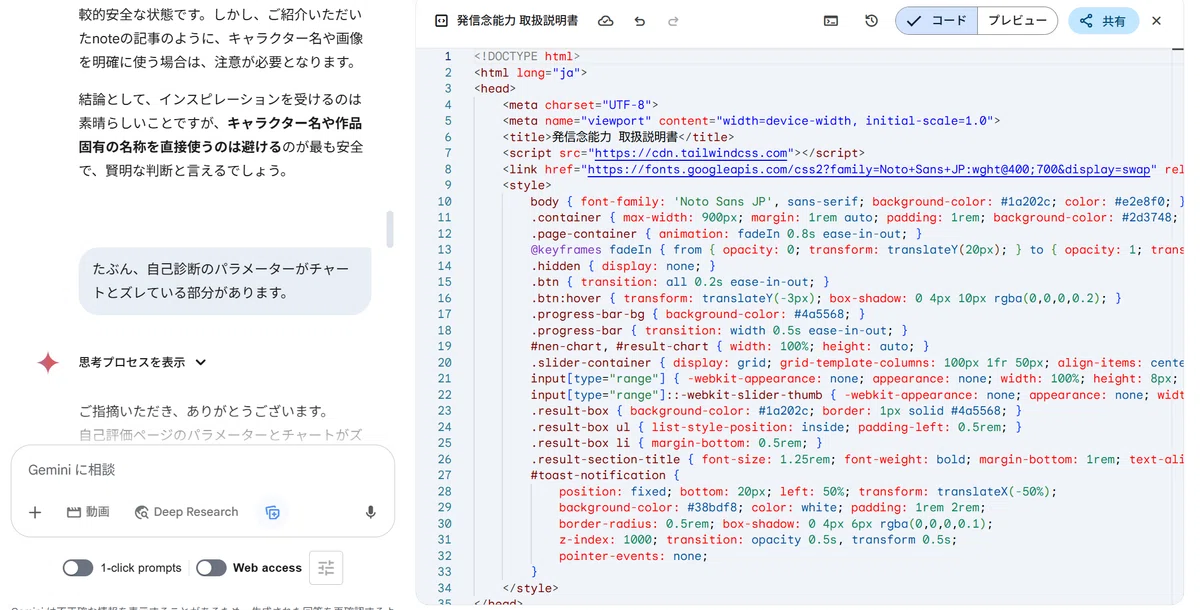1200x610 pixels.
Task: Click the bold text キャラクター名や作品
Action: coord(294,123)
